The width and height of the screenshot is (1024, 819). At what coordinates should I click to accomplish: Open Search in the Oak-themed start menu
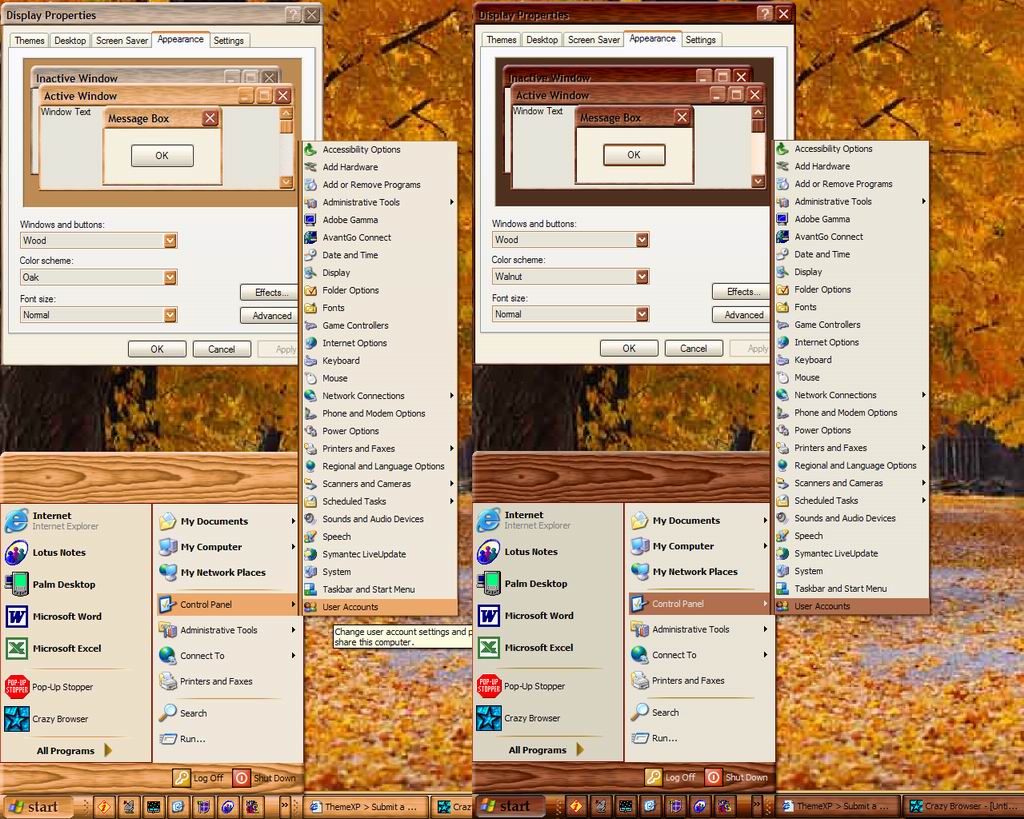pos(192,713)
